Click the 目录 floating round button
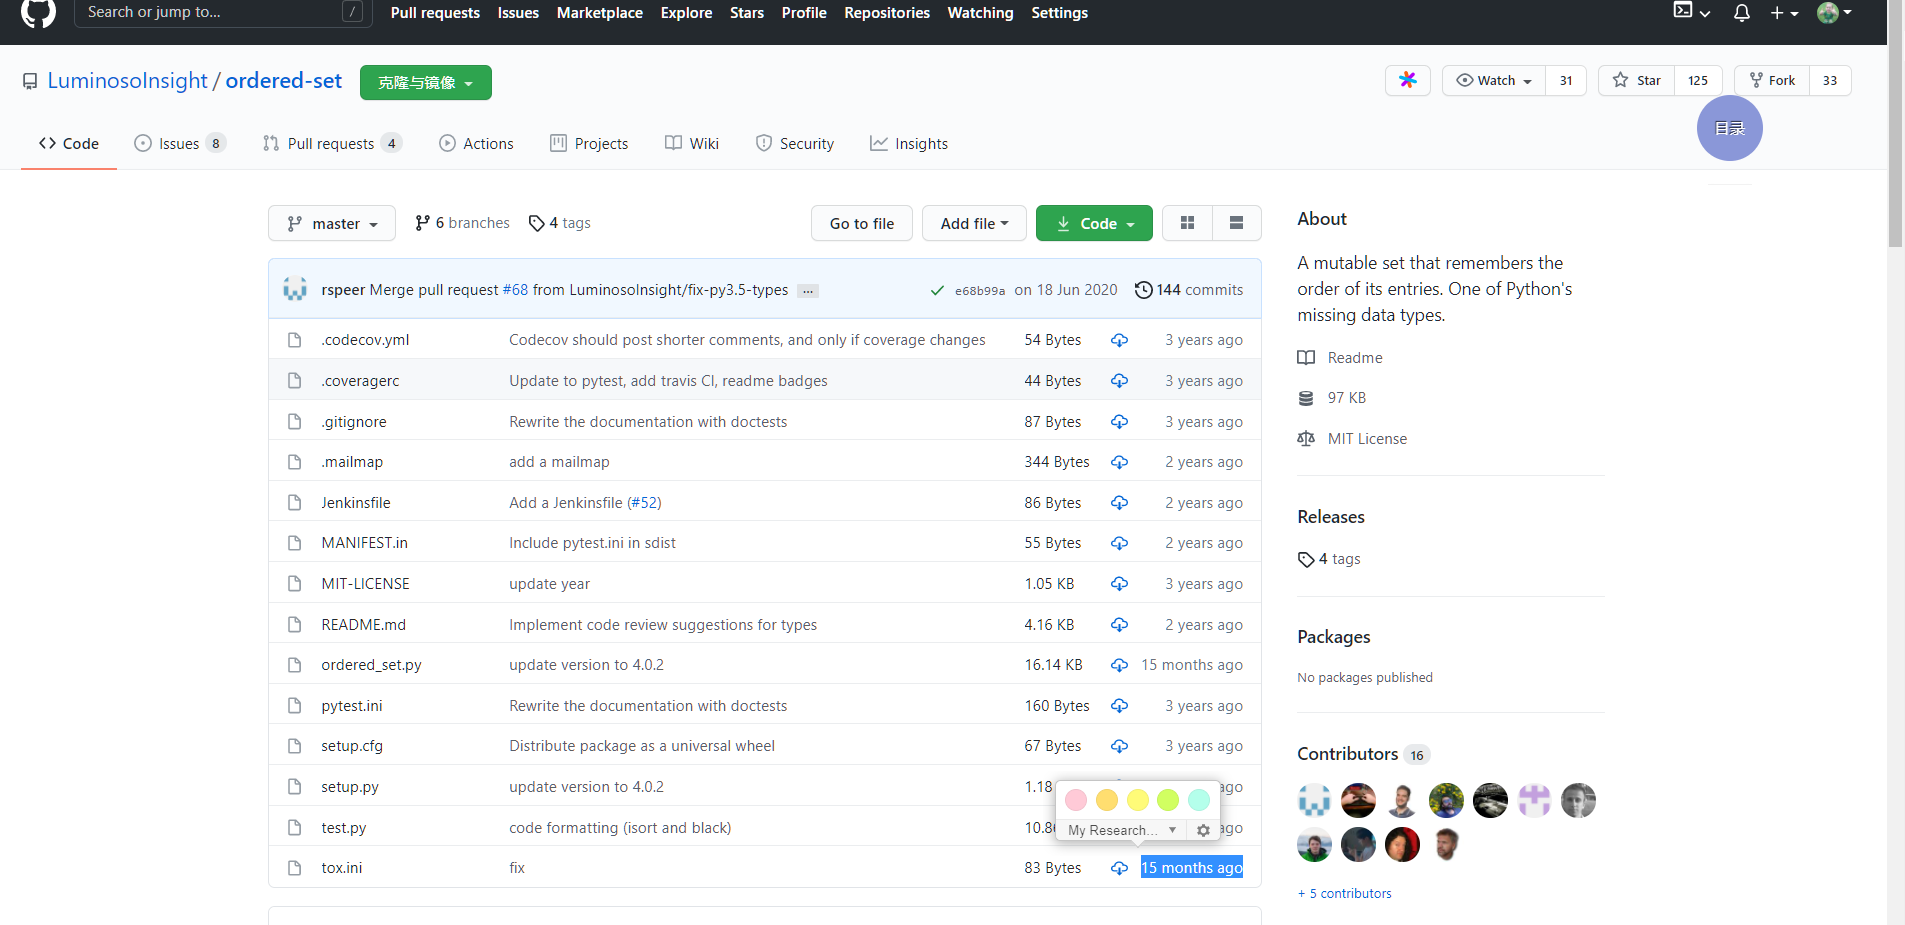 pyautogui.click(x=1729, y=128)
